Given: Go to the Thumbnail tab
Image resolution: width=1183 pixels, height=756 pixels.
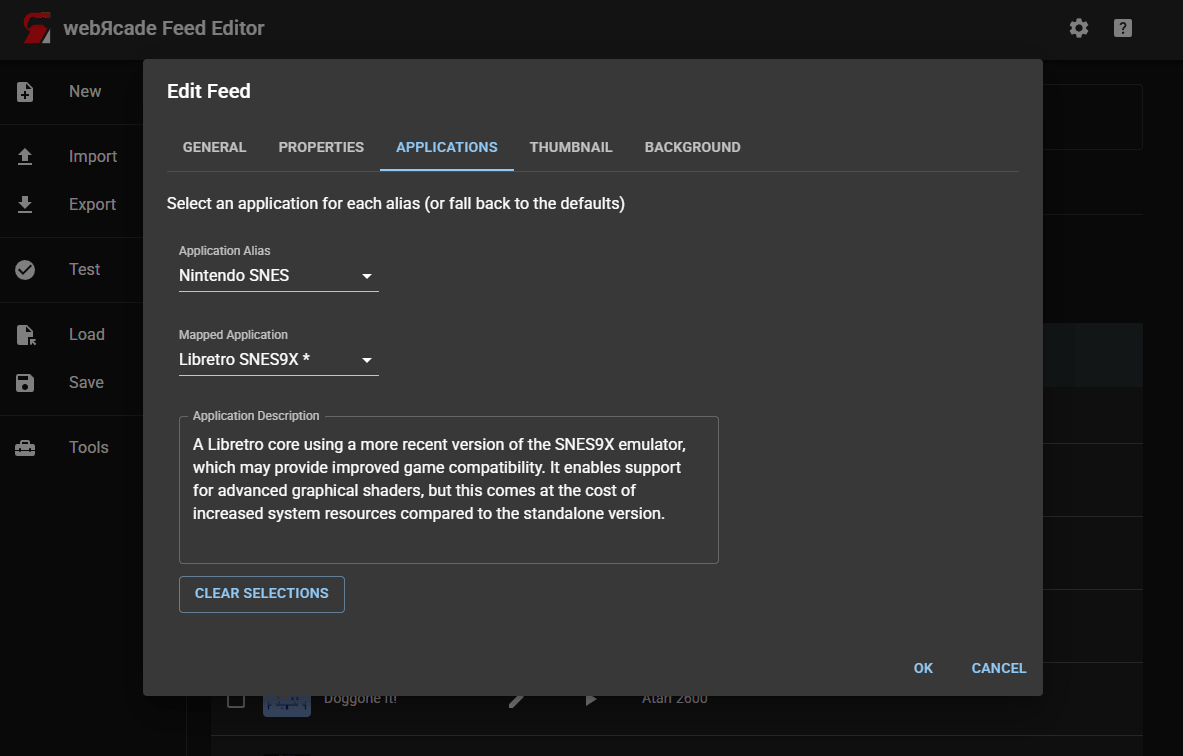Looking at the screenshot, I should [x=571, y=147].
